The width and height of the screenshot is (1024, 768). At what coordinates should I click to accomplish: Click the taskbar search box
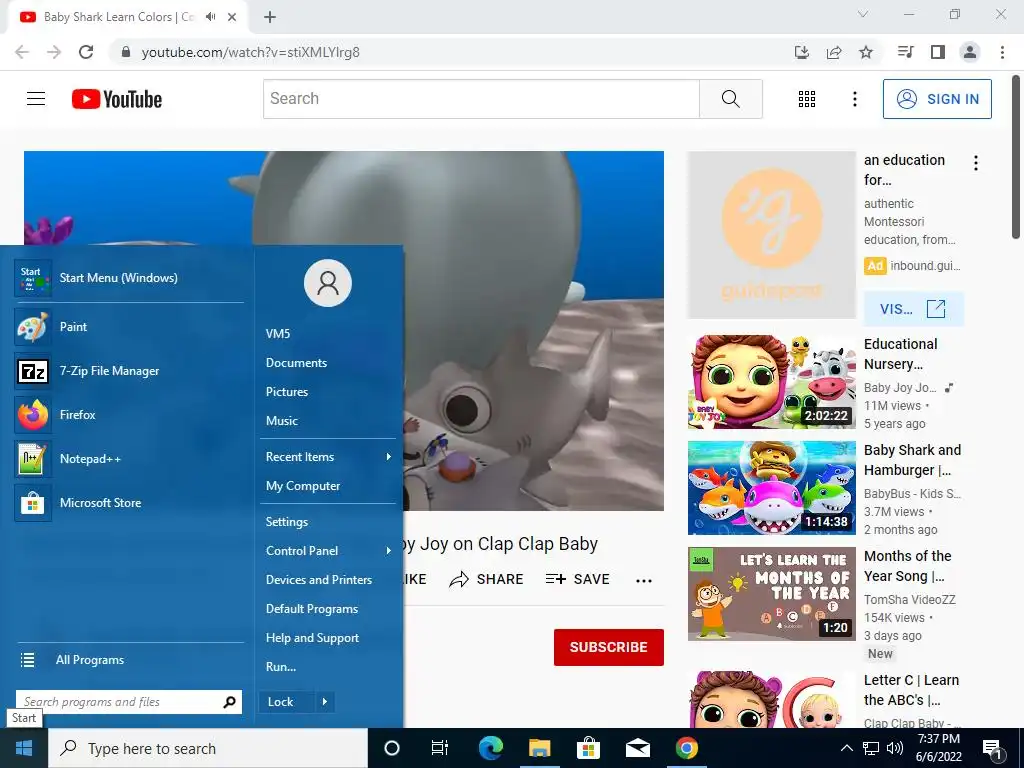tap(208, 748)
